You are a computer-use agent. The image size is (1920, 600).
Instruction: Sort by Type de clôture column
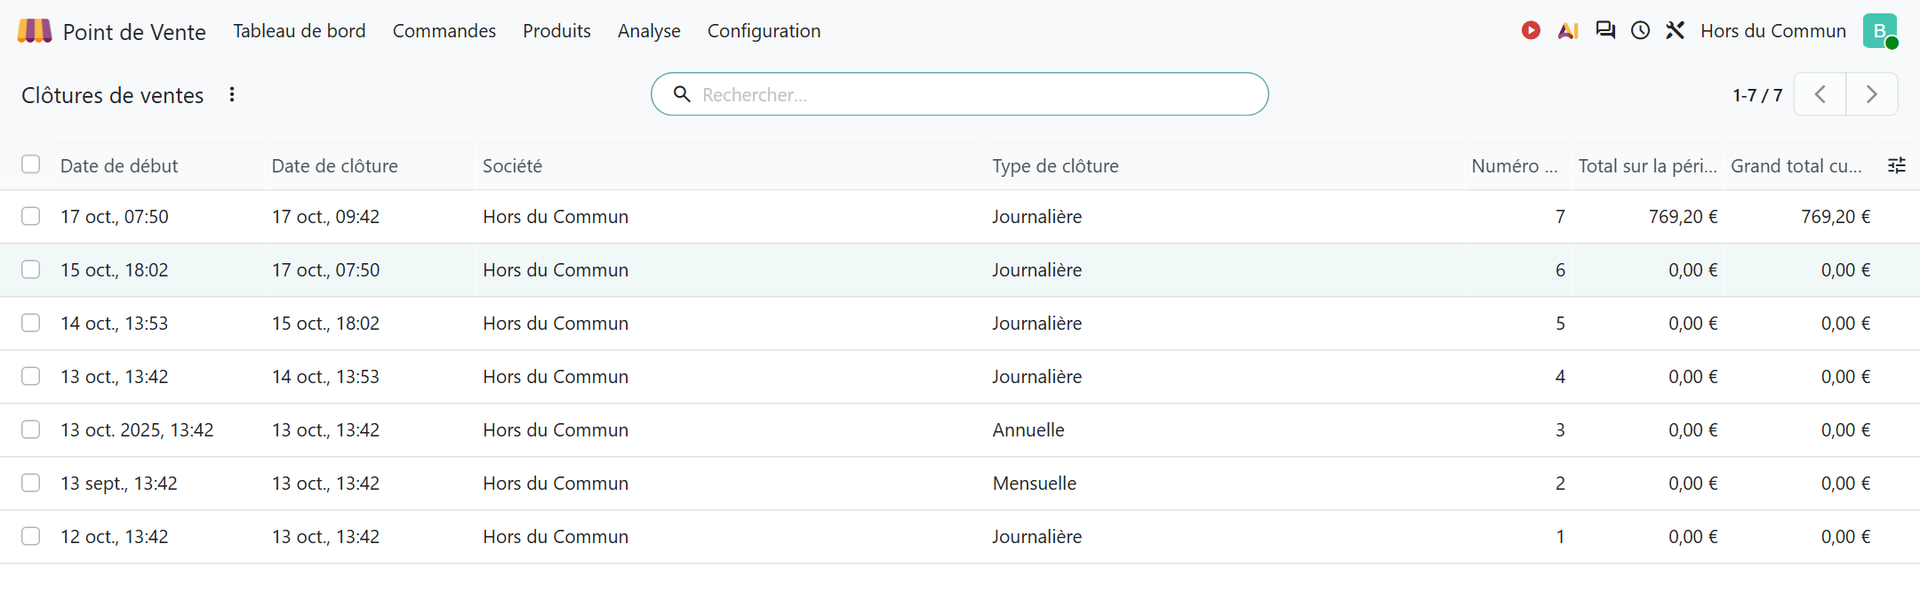[x=1055, y=166]
